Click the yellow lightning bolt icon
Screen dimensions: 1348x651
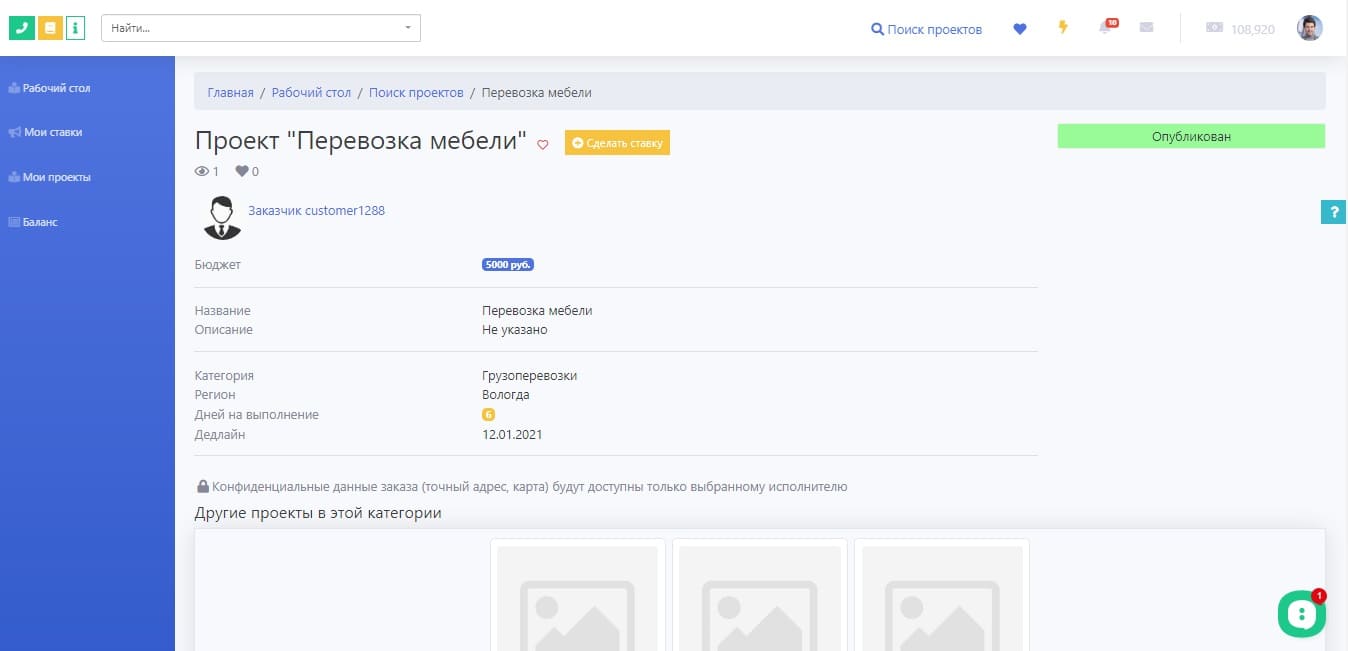(x=1063, y=28)
